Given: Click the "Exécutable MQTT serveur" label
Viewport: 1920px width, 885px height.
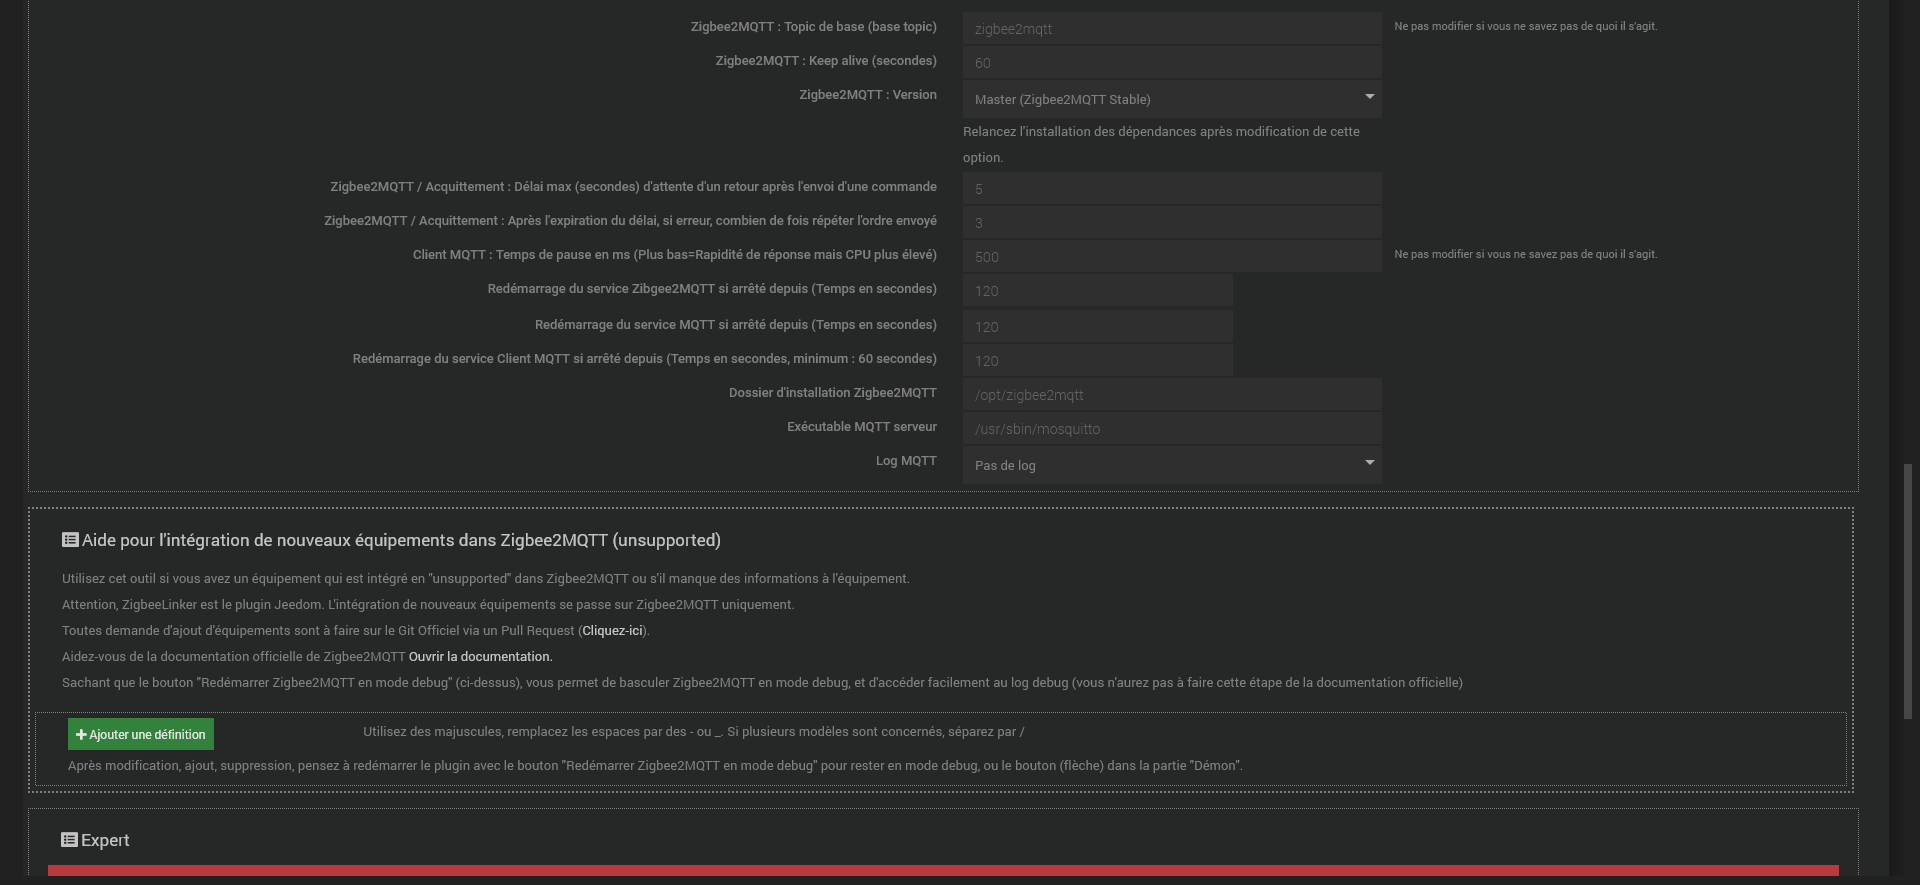Looking at the screenshot, I should pos(862,427).
